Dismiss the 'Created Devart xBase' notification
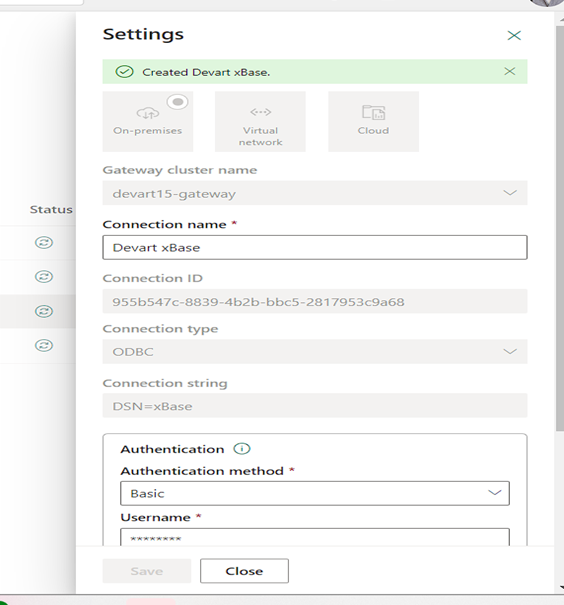 coord(510,71)
